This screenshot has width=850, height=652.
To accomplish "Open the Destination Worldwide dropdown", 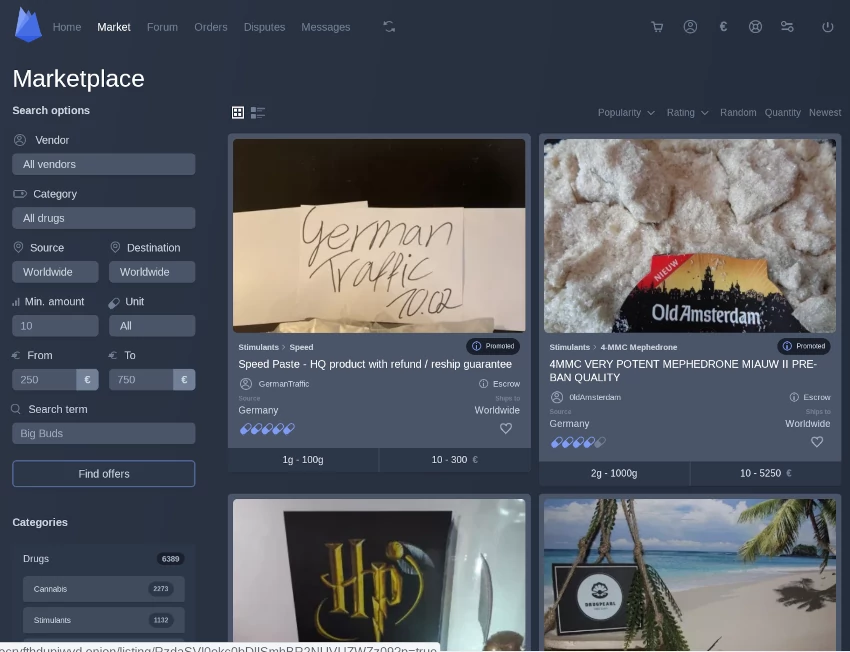I will [x=152, y=272].
